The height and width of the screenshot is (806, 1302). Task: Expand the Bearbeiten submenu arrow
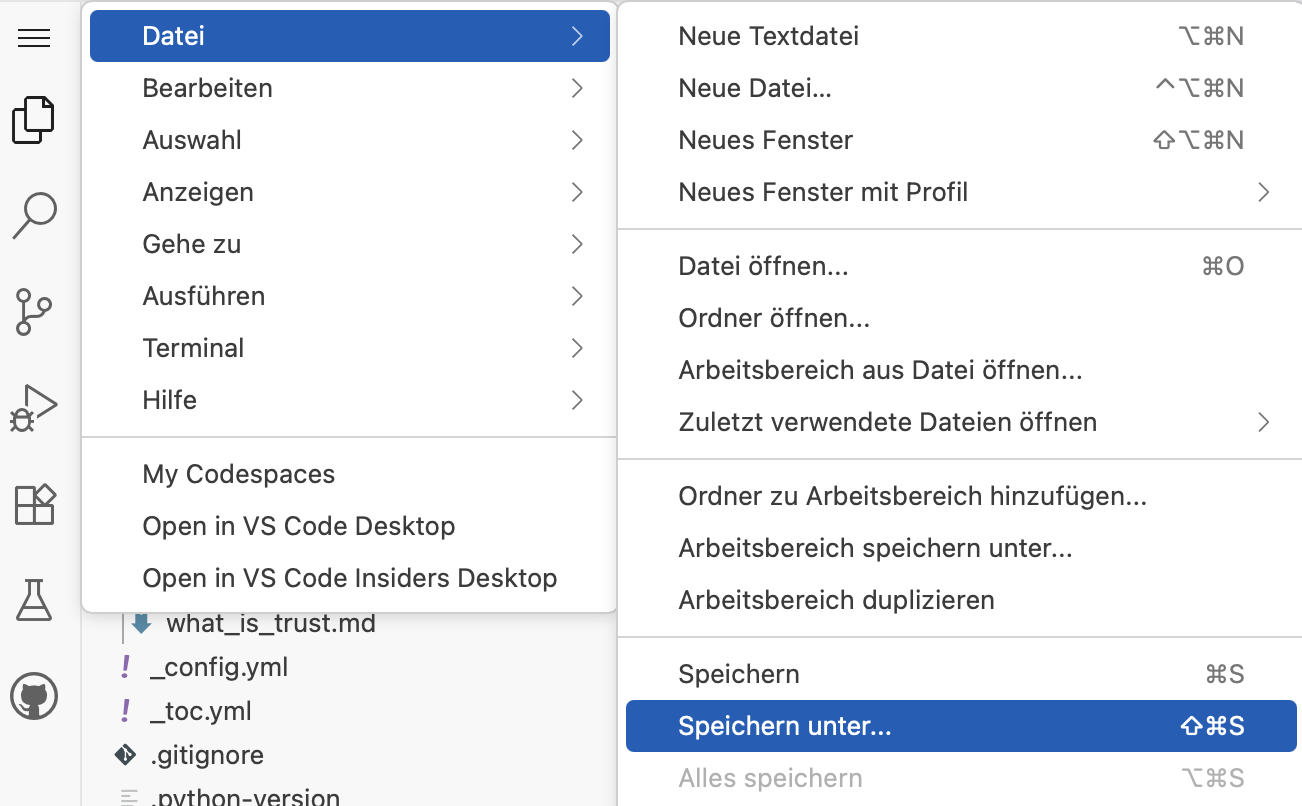tap(577, 88)
